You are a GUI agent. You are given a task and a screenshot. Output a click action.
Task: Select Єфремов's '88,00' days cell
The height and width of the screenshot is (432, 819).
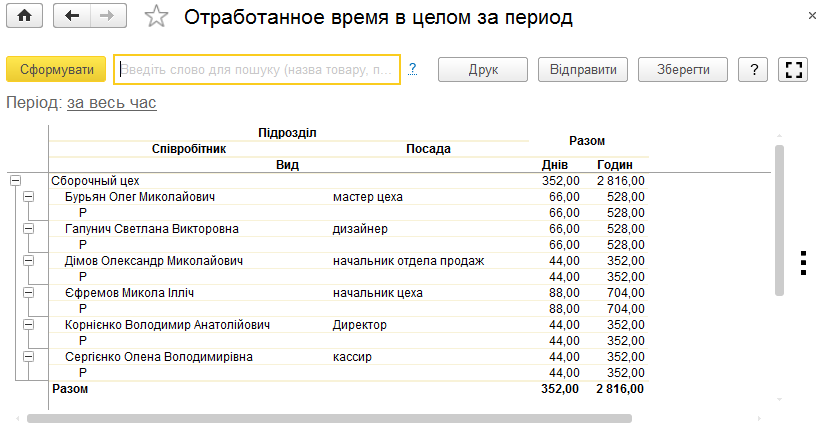click(564, 293)
